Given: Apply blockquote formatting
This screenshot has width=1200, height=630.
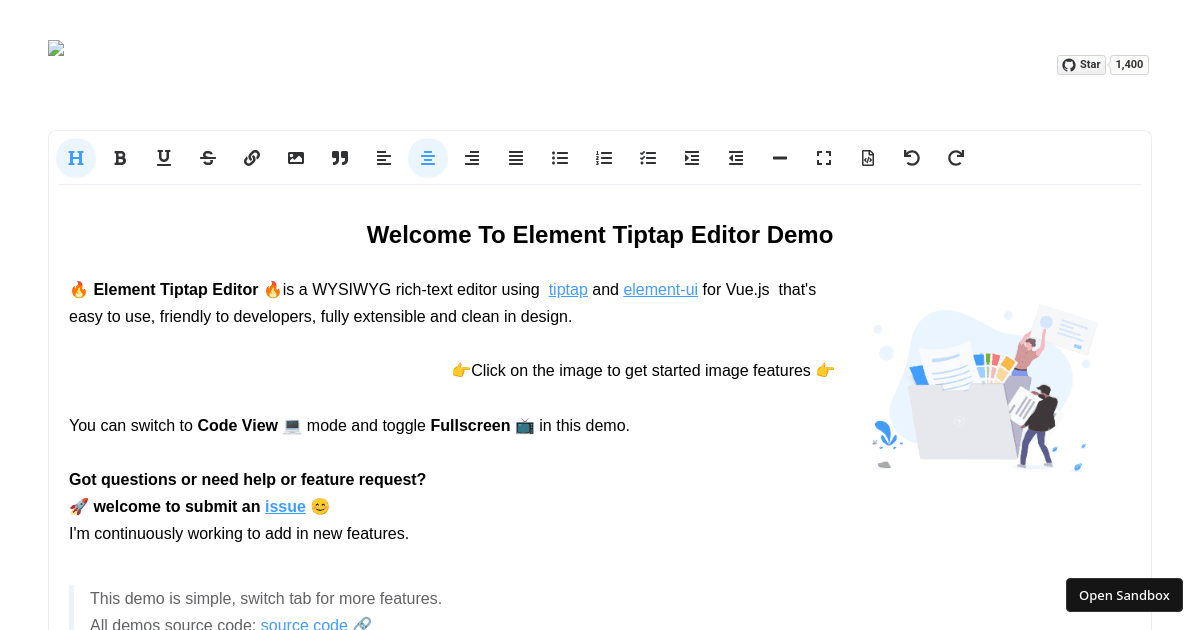Looking at the screenshot, I should click(340, 158).
